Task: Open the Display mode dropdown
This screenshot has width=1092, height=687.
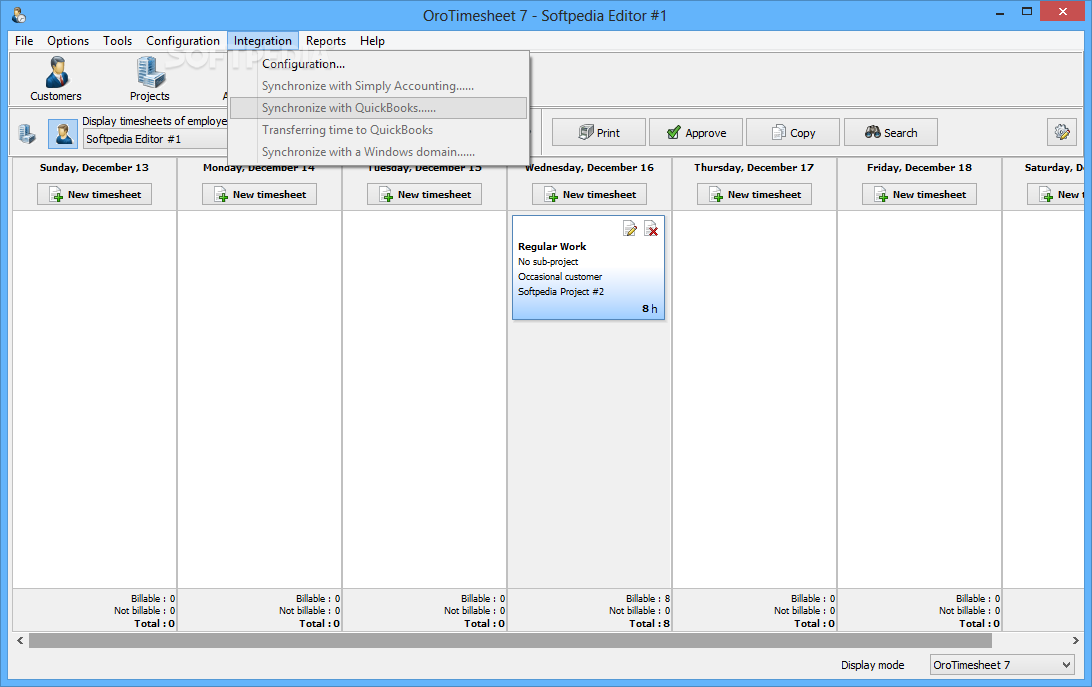Action: click(1002, 665)
